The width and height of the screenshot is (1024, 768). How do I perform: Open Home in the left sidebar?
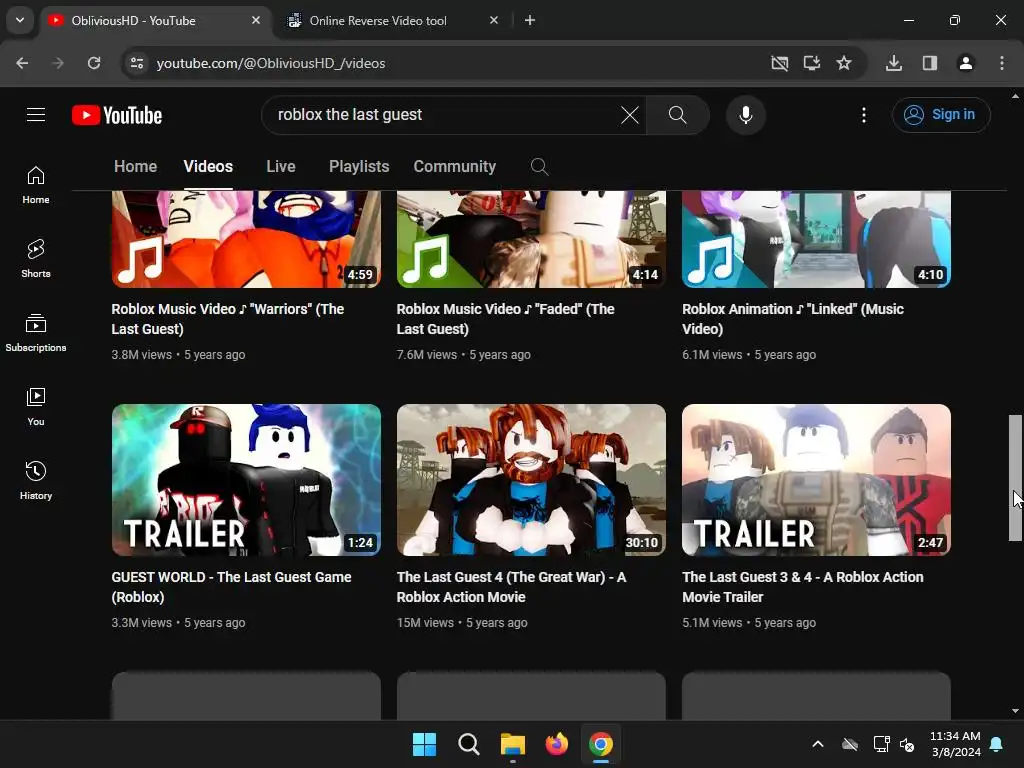(x=36, y=185)
